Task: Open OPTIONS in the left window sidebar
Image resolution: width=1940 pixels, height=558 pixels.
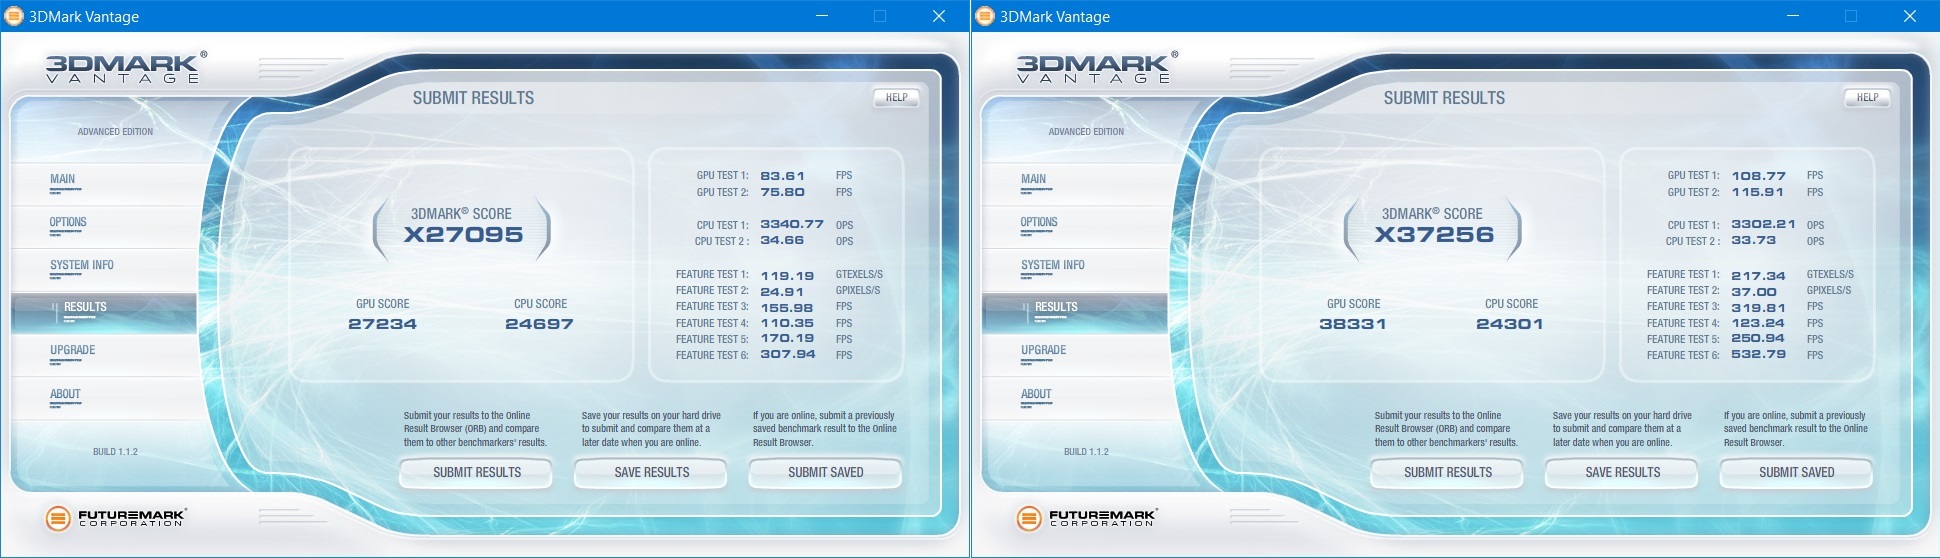Action: tap(68, 222)
